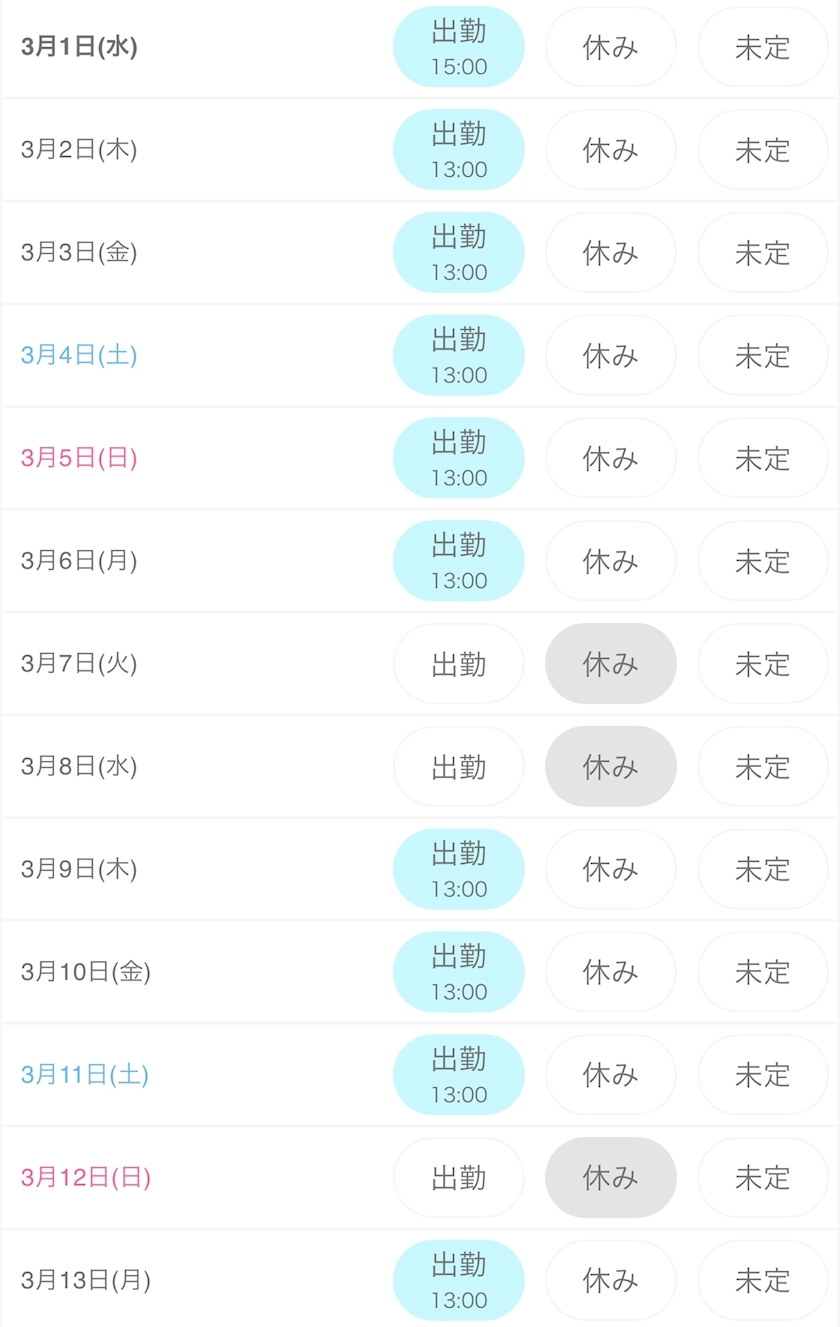Viewport: 840px width, 1327px height.
Task: Select 出勤 15:00 for 3月1日(水)
Action: click(x=459, y=47)
